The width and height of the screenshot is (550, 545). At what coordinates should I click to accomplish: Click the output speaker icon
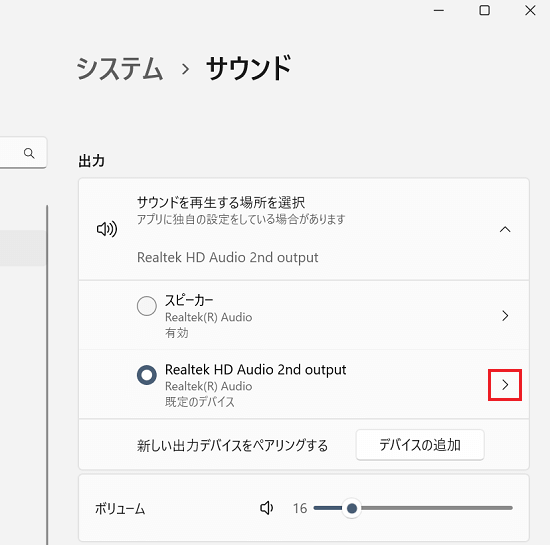(107, 229)
